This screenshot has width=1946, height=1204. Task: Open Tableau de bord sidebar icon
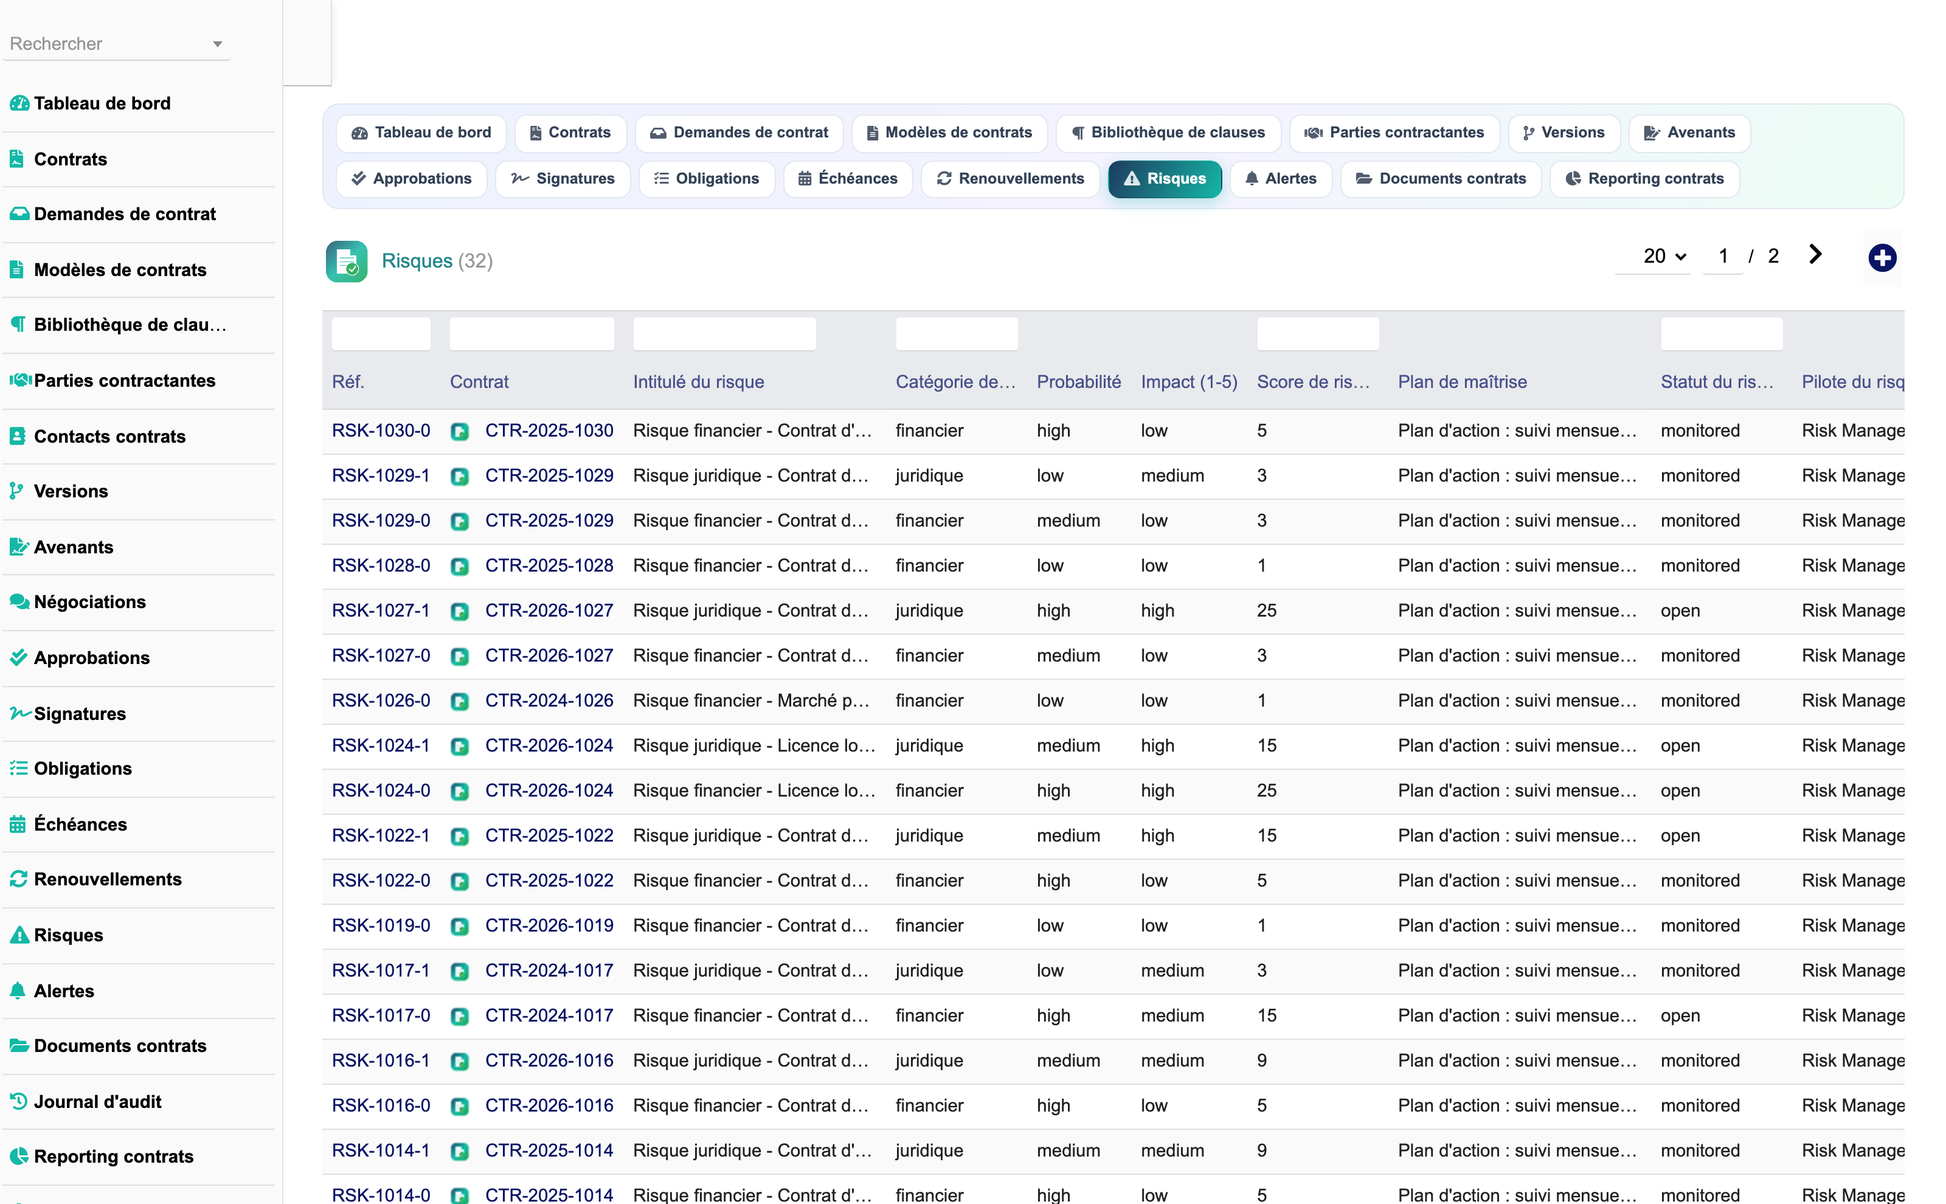point(19,103)
